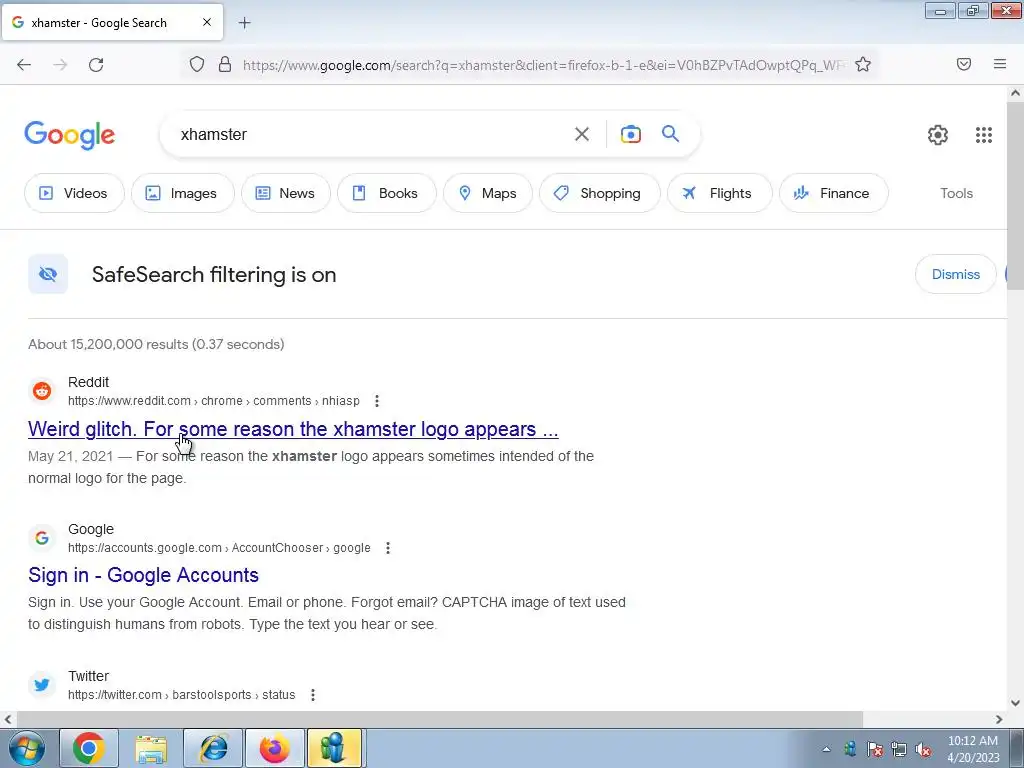Open more options for the Twitter result
Screen dimensions: 1024x768
[x=313, y=694]
